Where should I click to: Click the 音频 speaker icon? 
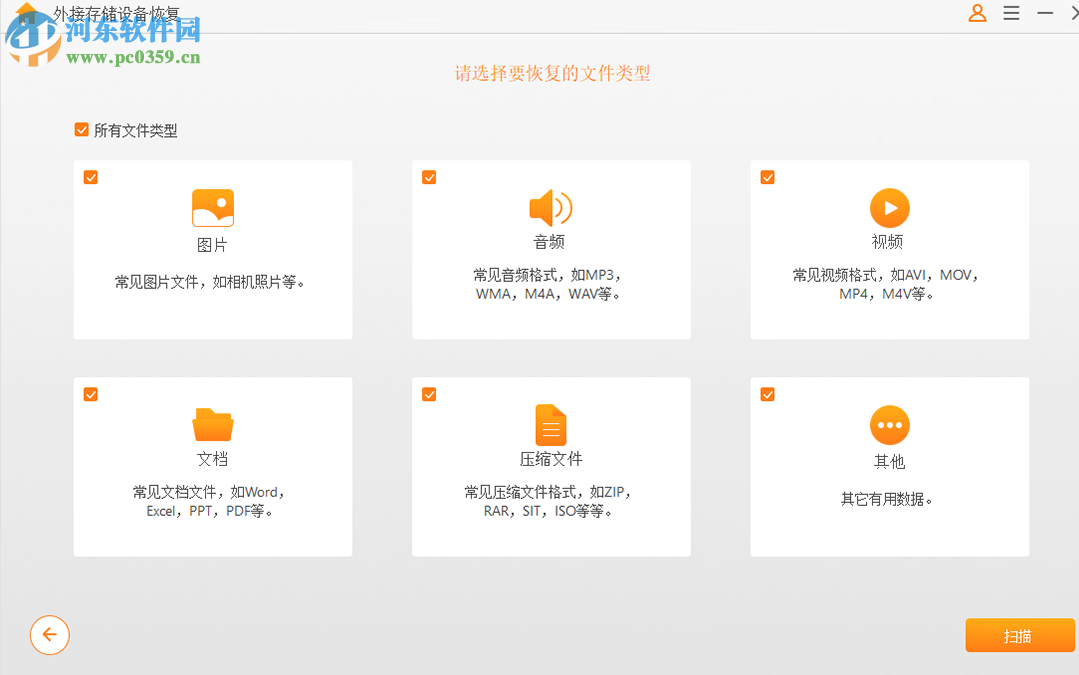pyautogui.click(x=550, y=208)
